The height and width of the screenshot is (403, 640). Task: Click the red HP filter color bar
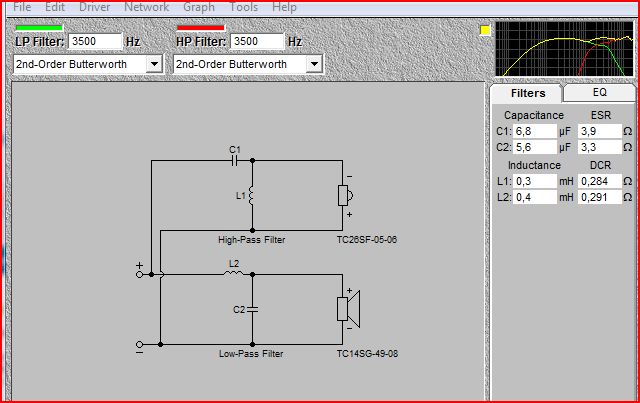pyautogui.click(x=200, y=28)
